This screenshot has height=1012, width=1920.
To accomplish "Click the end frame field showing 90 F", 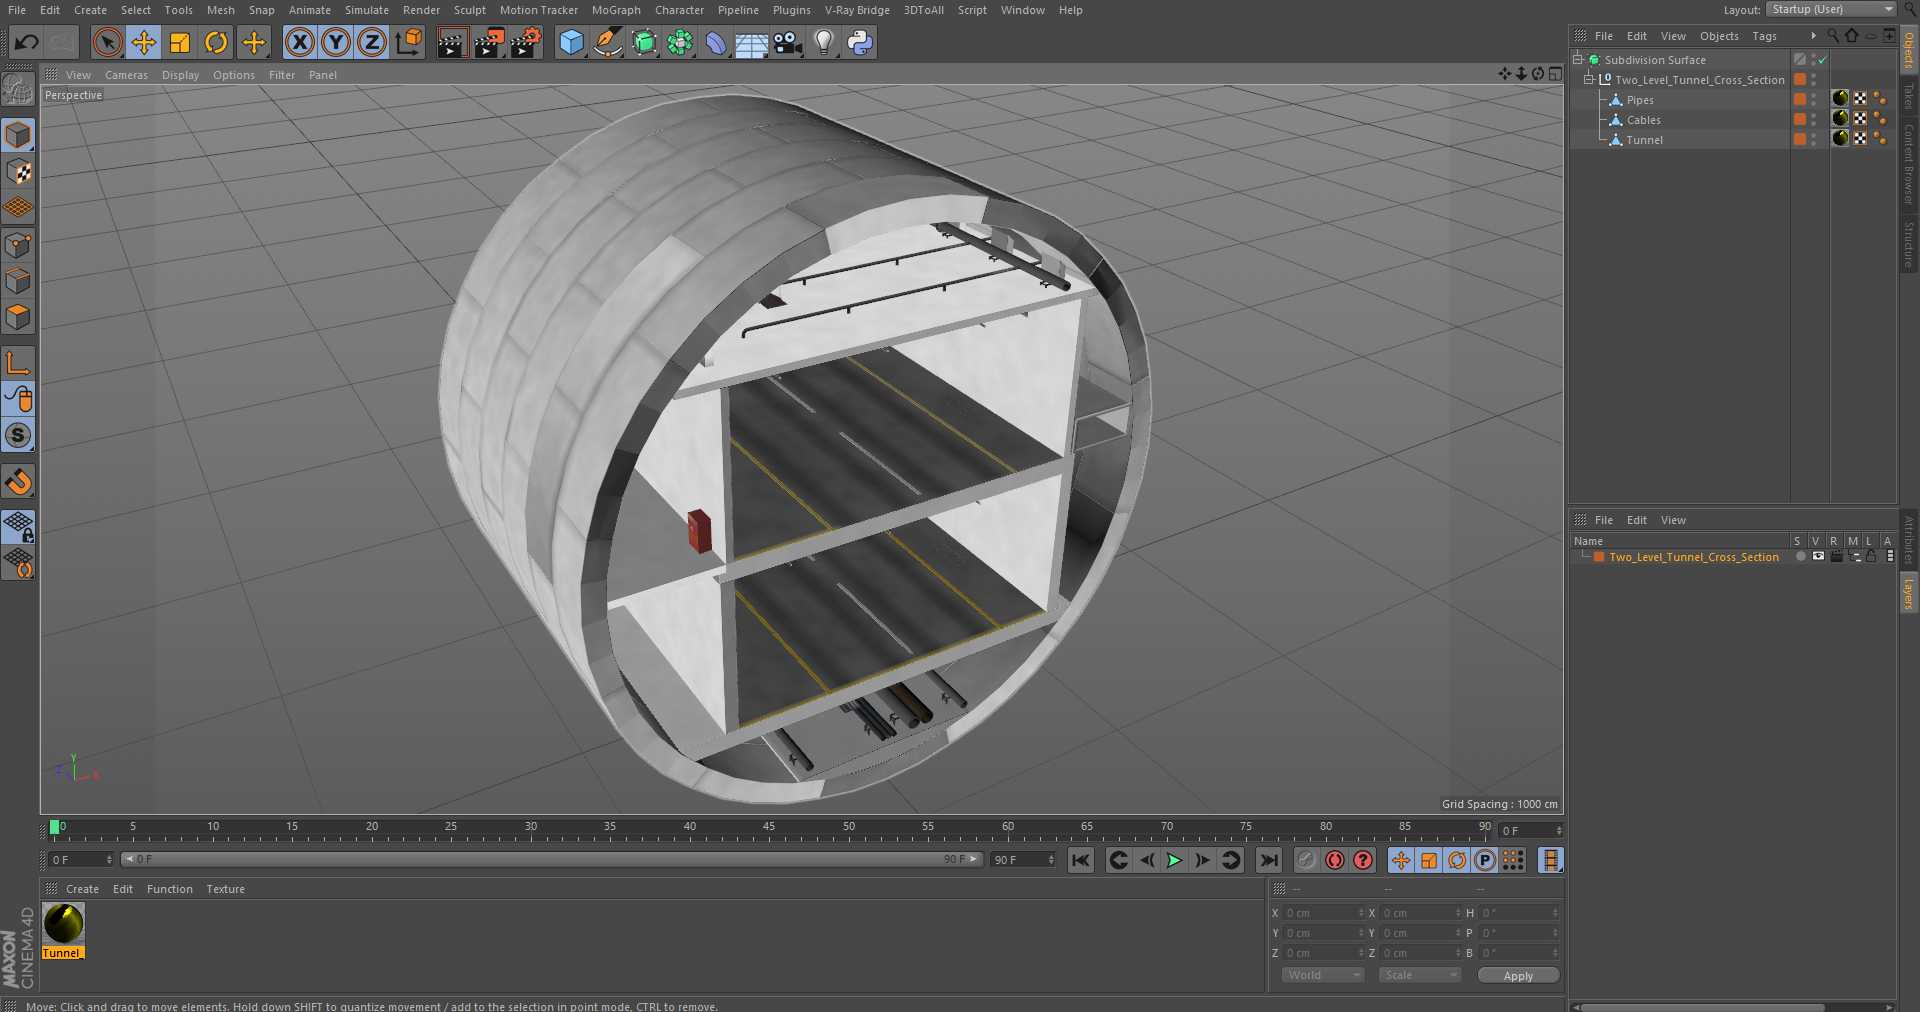I will click(x=1022, y=860).
